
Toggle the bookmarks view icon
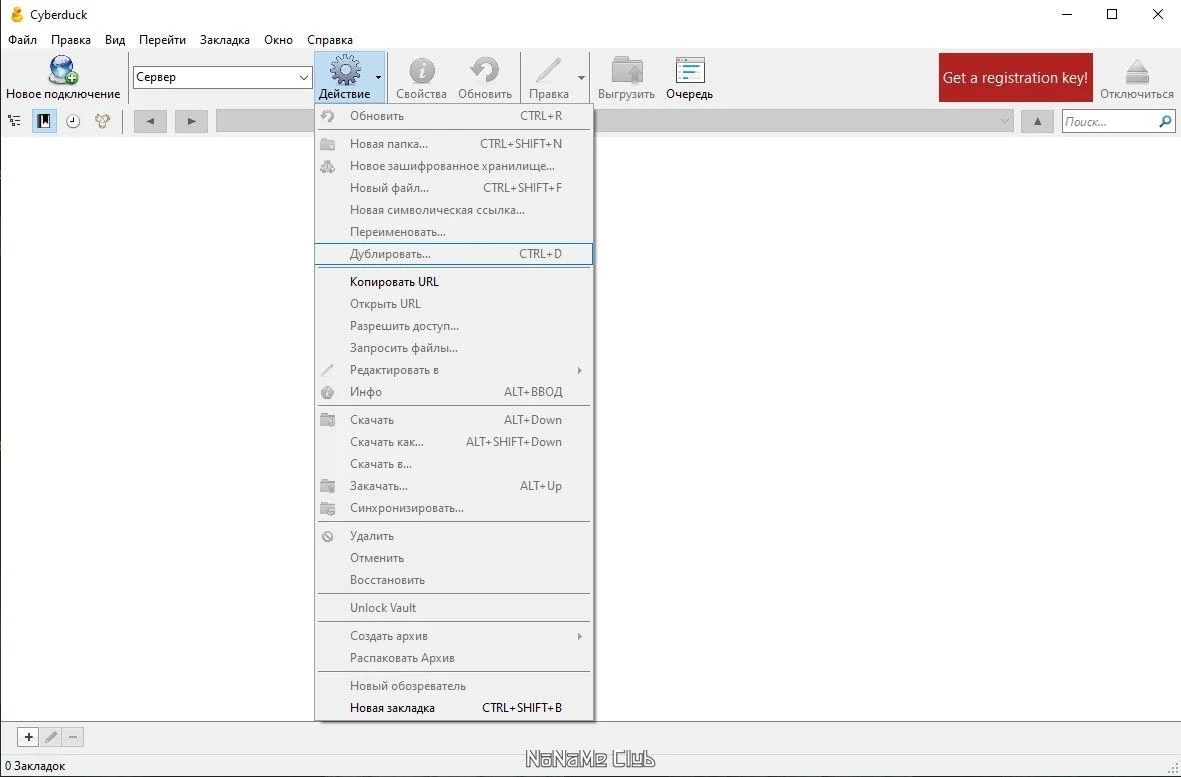[x=44, y=121]
